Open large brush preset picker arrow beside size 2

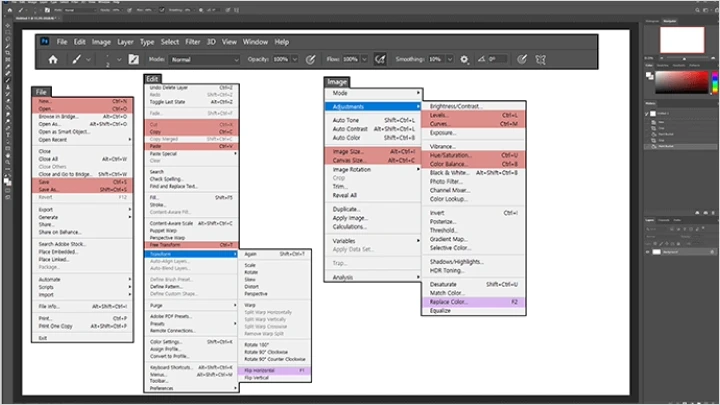pyautogui.click(x=119, y=59)
